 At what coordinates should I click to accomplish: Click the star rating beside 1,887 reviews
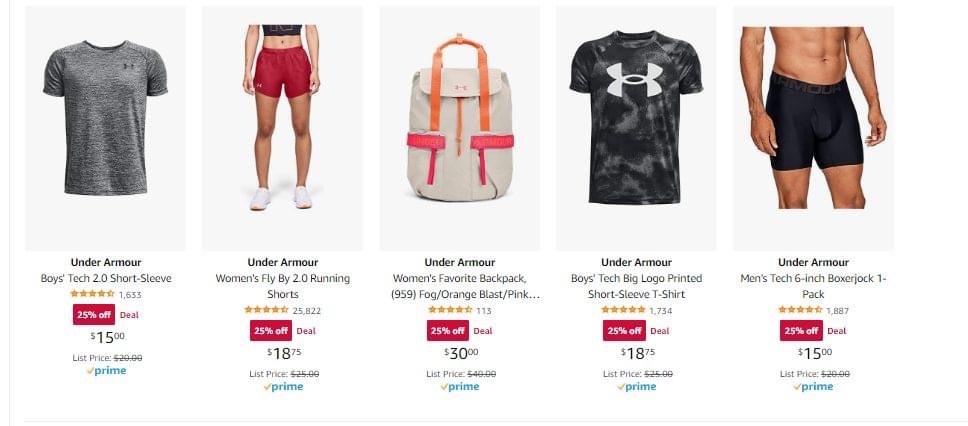pyautogui.click(x=800, y=310)
